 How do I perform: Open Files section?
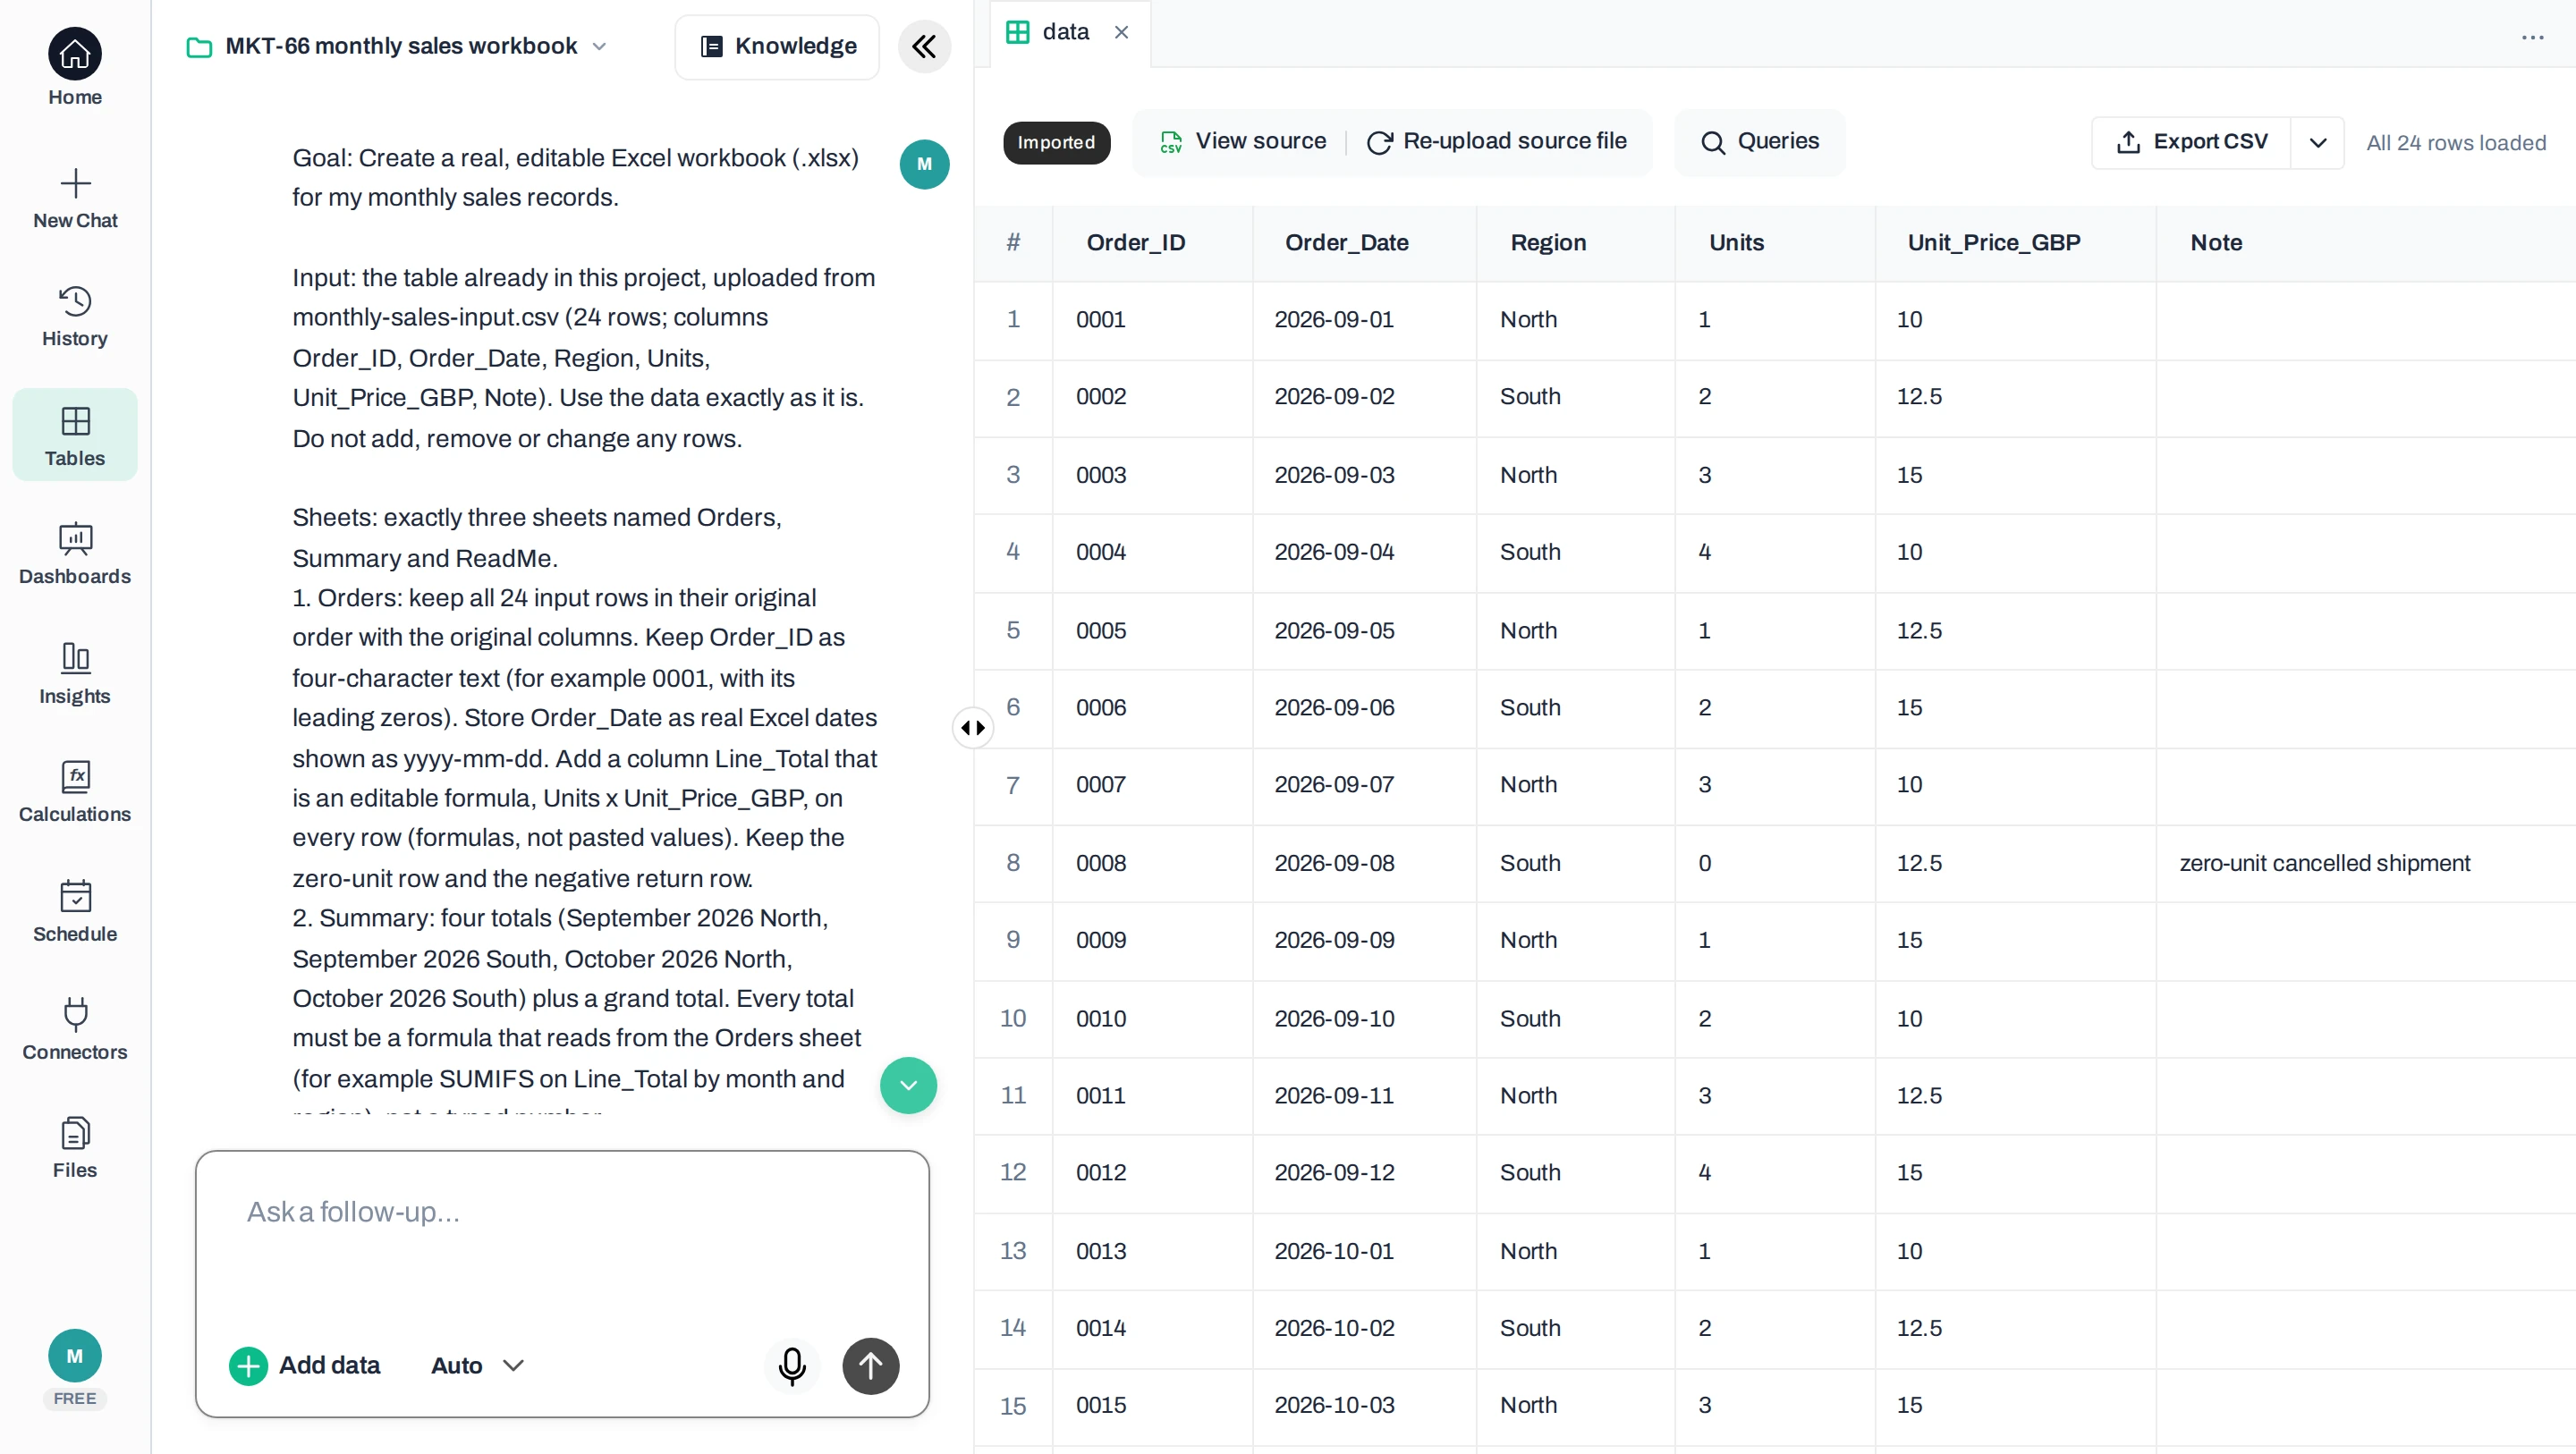(75, 1146)
